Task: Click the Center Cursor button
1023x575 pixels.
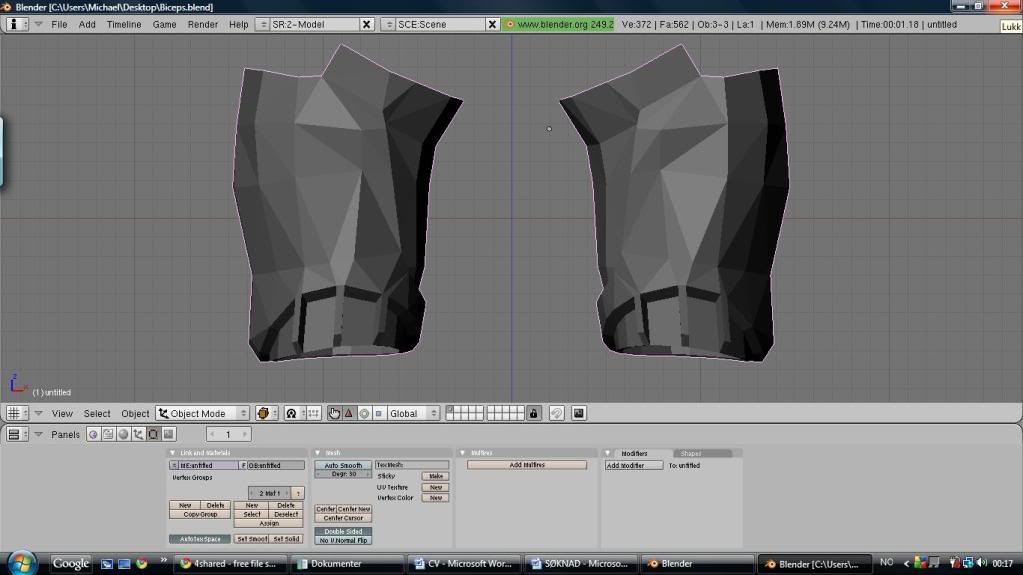Action: tap(343, 518)
